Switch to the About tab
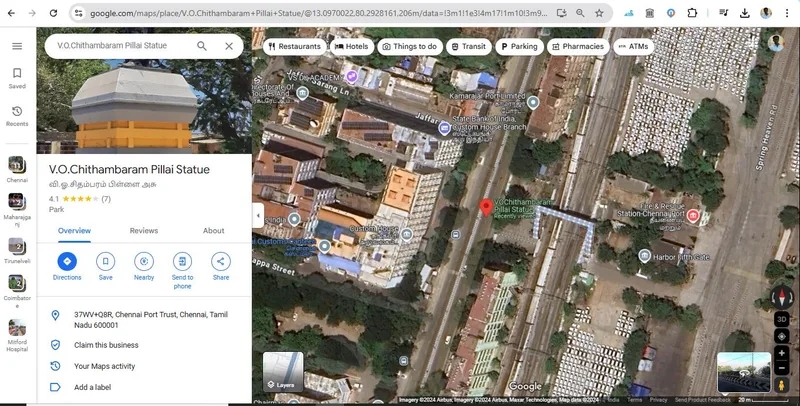The height and width of the screenshot is (406, 800). (x=213, y=231)
